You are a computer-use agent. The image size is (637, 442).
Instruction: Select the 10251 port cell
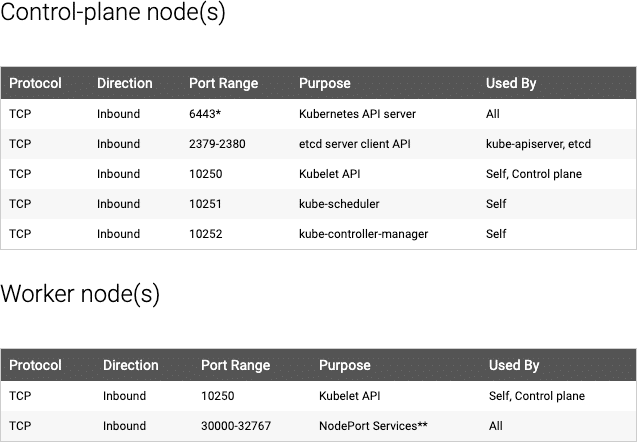tap(205, 204)
